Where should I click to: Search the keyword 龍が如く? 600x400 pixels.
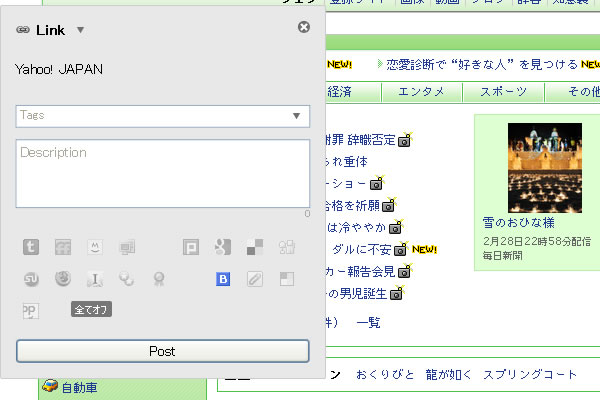[x=449, y=374]
